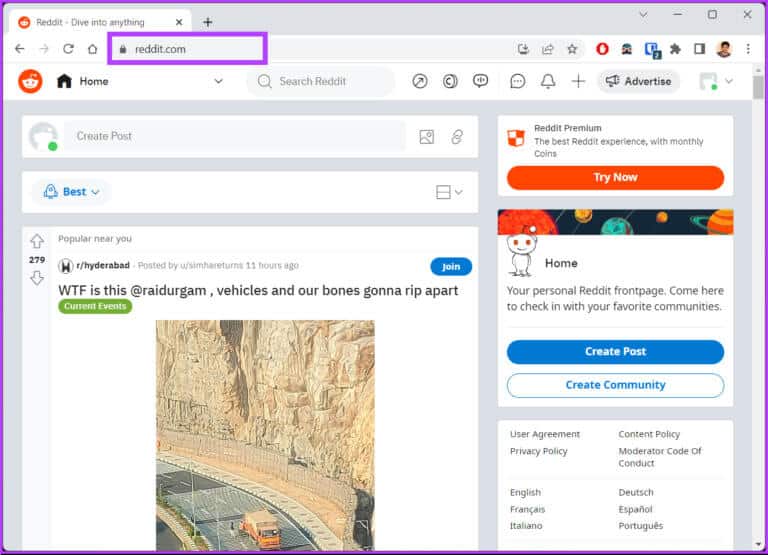Open the Best sort dropdown

72,192
